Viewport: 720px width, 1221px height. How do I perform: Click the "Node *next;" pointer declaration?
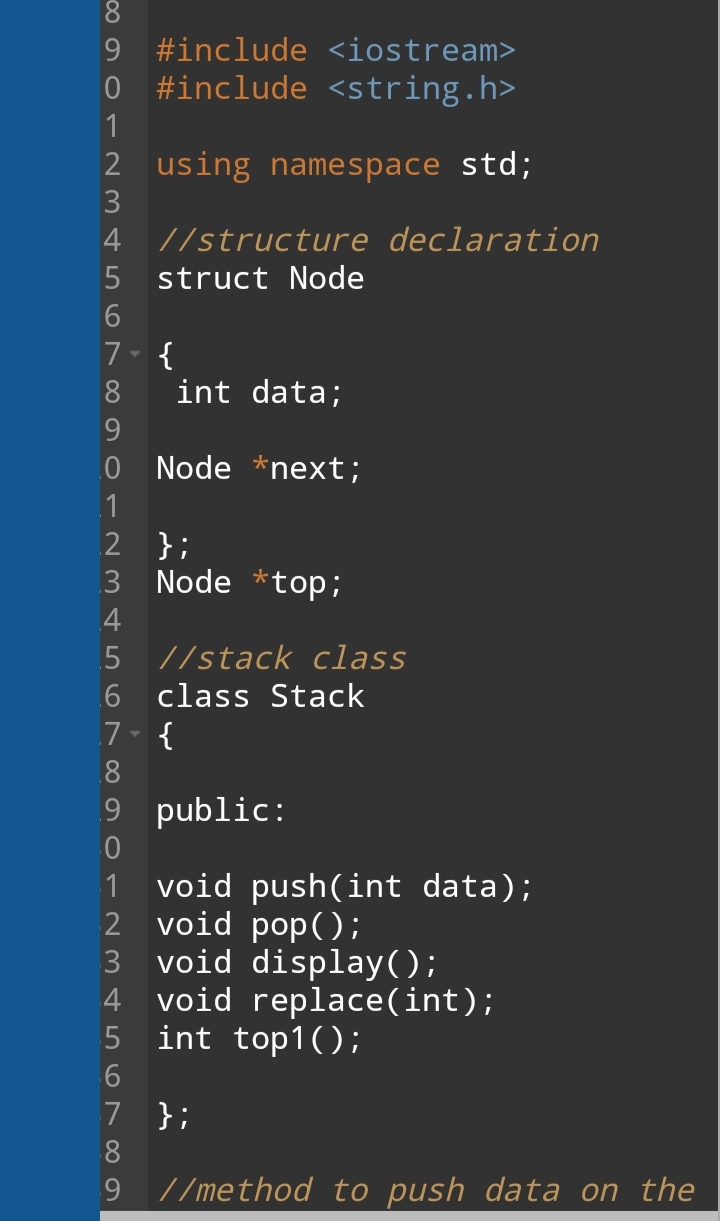pos(260,468)
